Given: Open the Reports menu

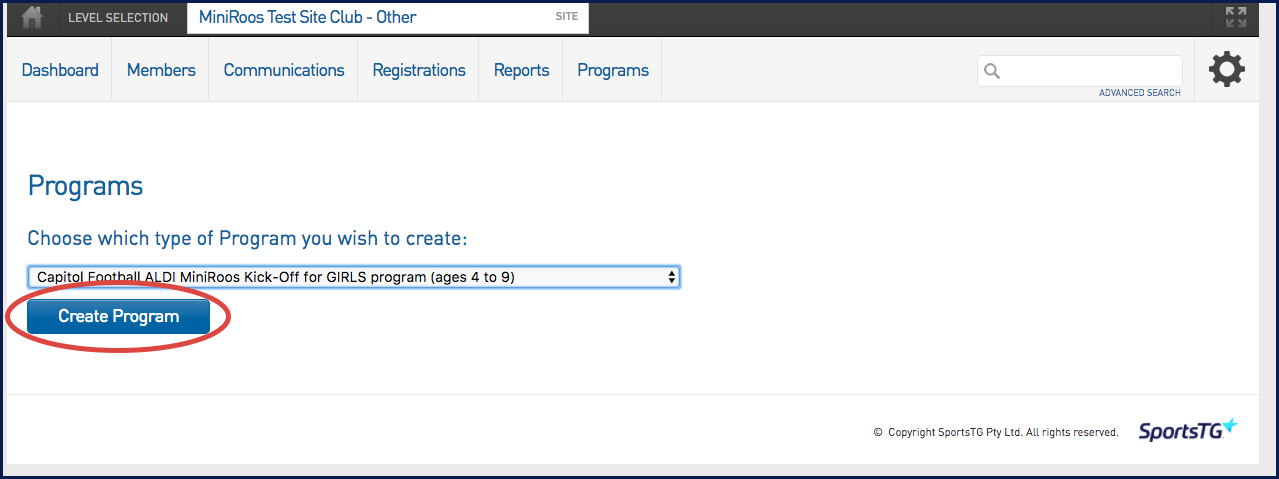Looking at the screenshot, I should (521, 70).
